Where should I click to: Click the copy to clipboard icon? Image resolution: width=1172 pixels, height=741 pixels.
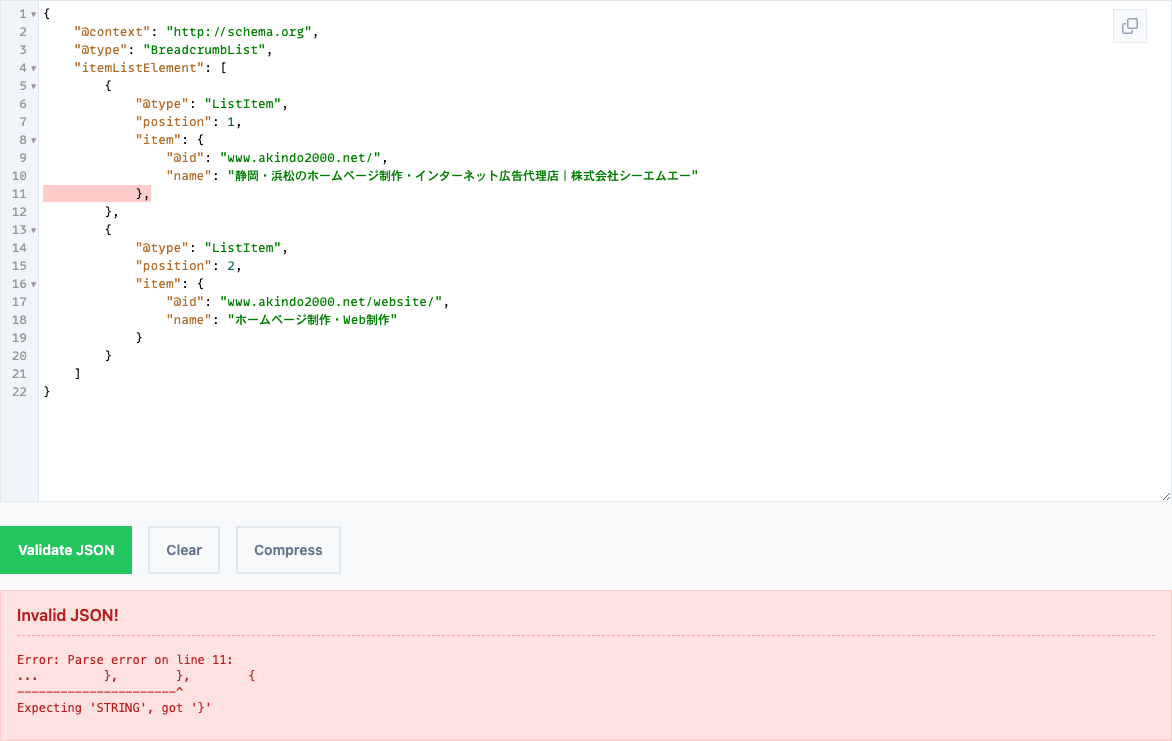tap(1130, 26)
